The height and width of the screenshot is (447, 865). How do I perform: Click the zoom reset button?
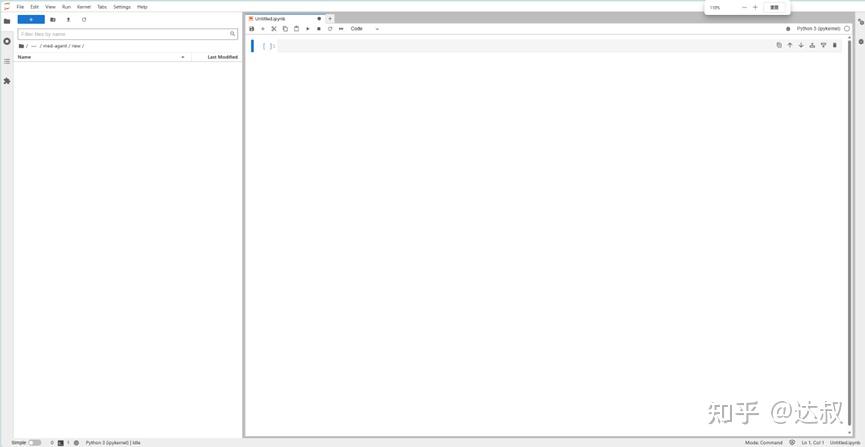[x=773, y=7]
